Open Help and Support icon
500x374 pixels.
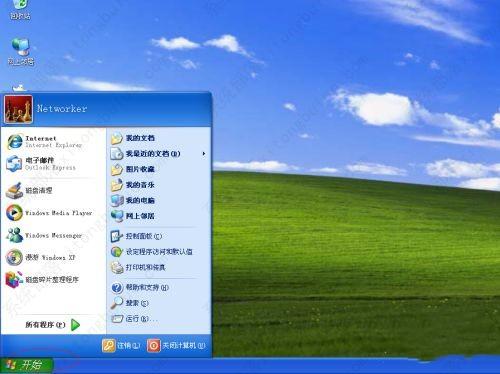pos(117,287)
